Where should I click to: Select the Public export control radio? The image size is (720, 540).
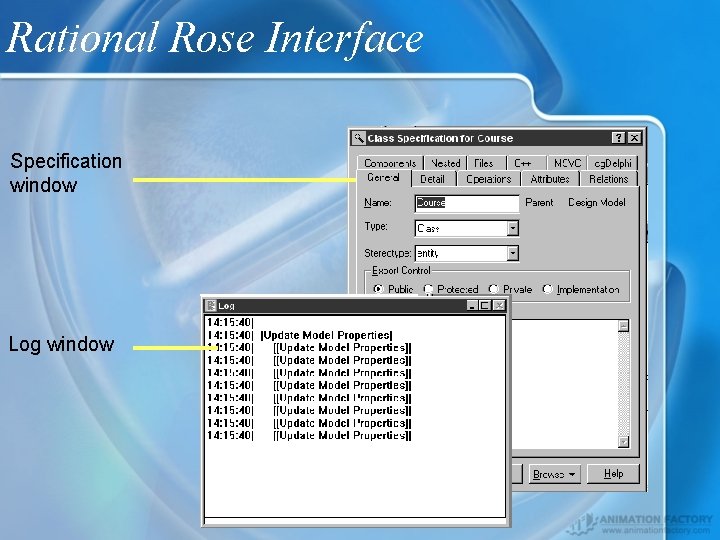pos(378,289)
